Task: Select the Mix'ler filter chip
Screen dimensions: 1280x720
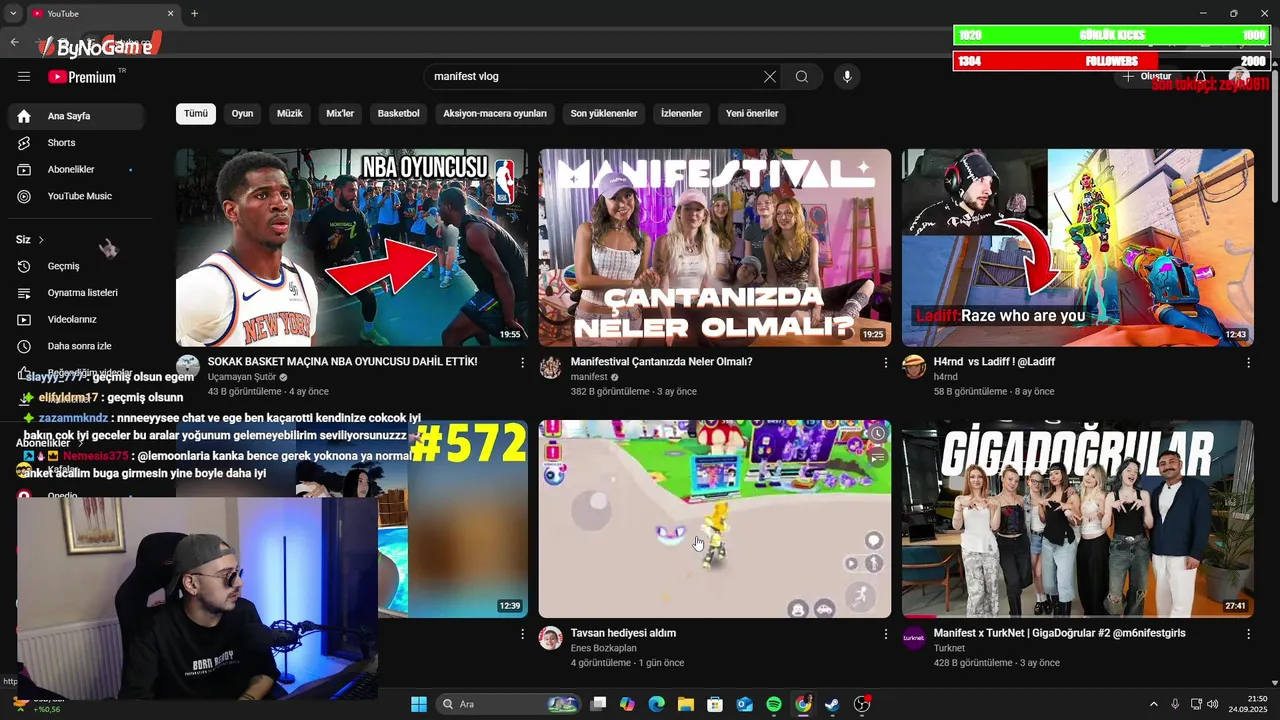Action: click(x=340, y=114)
